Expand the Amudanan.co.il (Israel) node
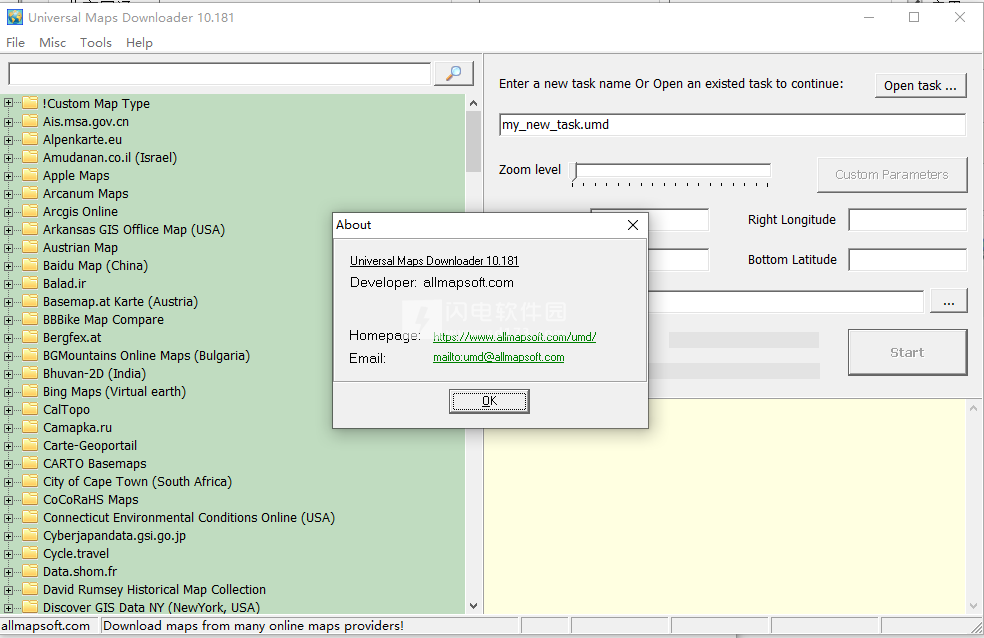Image resolution: width=984 pixels, height=638 pixels. [x=8, y=157]
